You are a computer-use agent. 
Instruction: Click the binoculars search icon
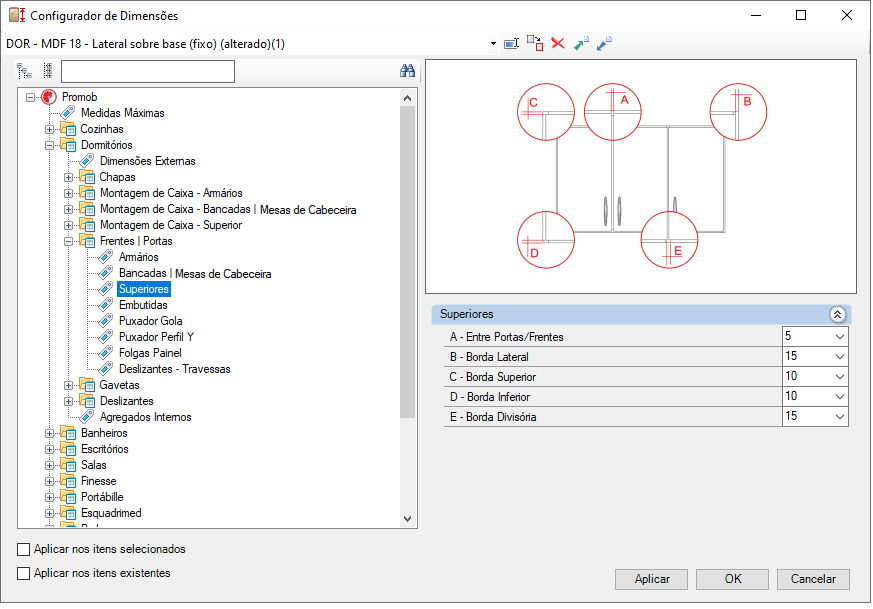point(408,71)
